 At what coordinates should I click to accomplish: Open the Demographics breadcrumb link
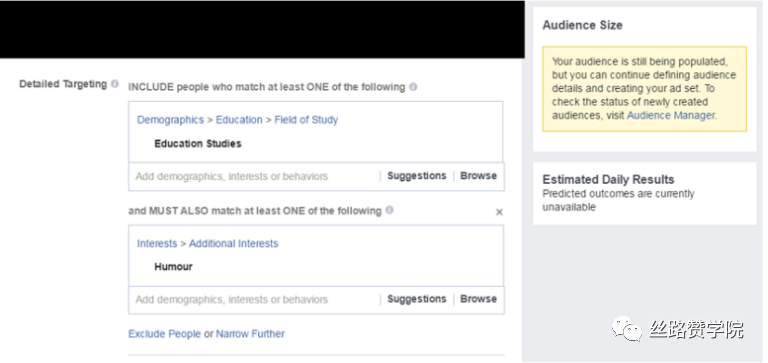click(x=170, y=120)
